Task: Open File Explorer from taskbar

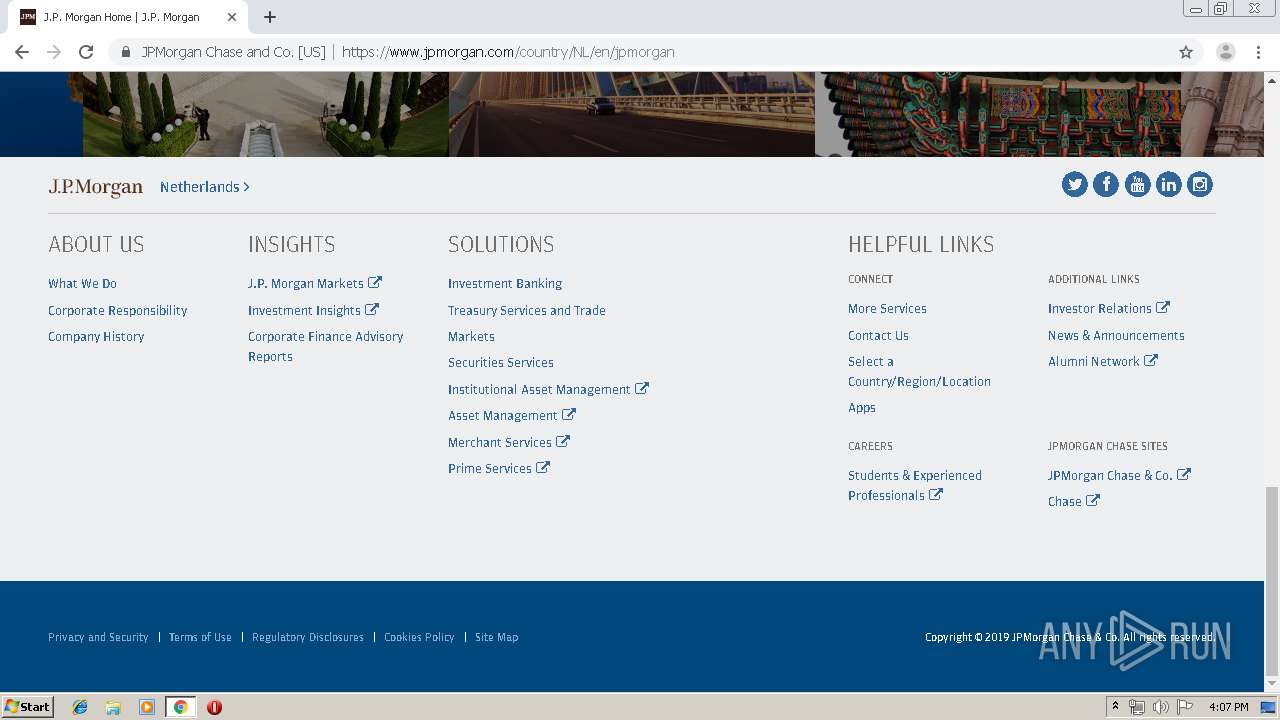Action: (113, 707)
